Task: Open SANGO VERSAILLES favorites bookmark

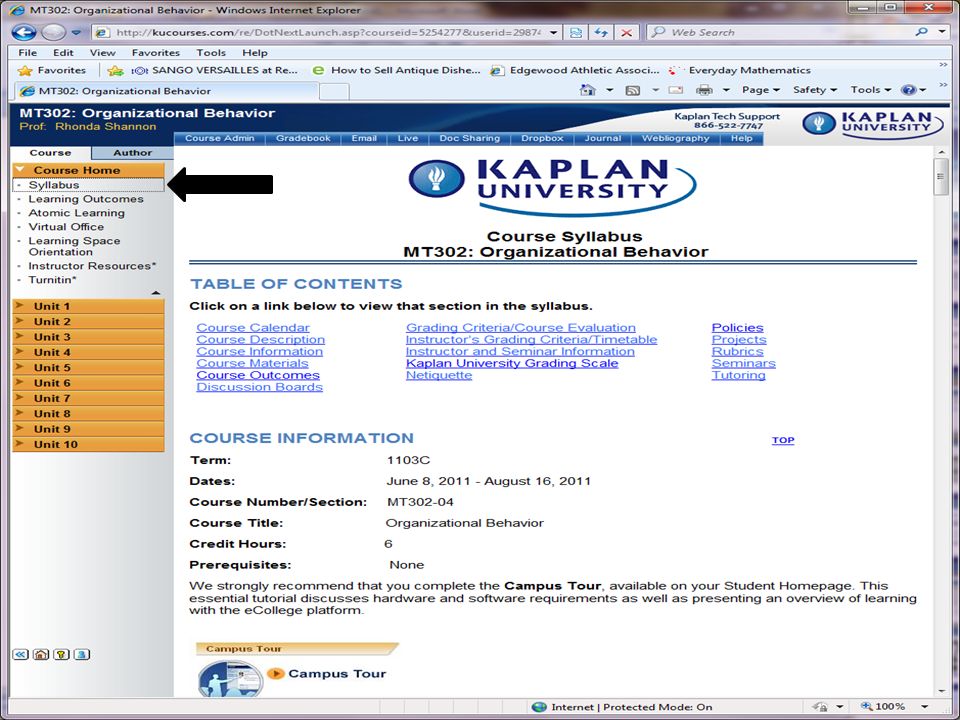Action: (x=214, y=70)
